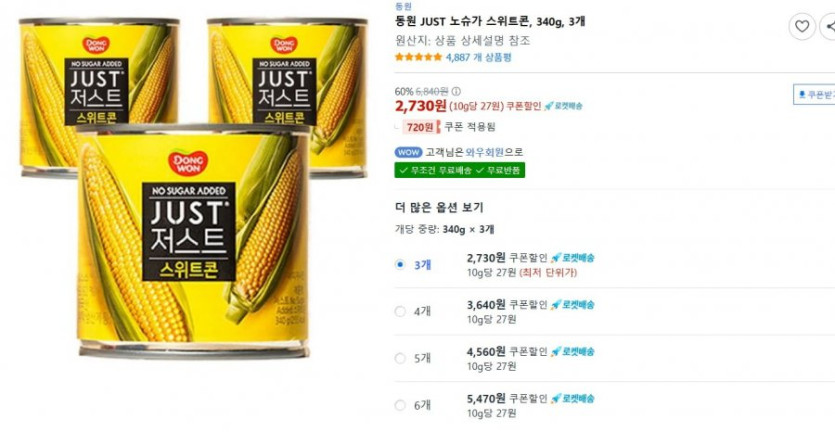Select the 3개 quantity radio option
835x432 pixels.
point(400,265)
